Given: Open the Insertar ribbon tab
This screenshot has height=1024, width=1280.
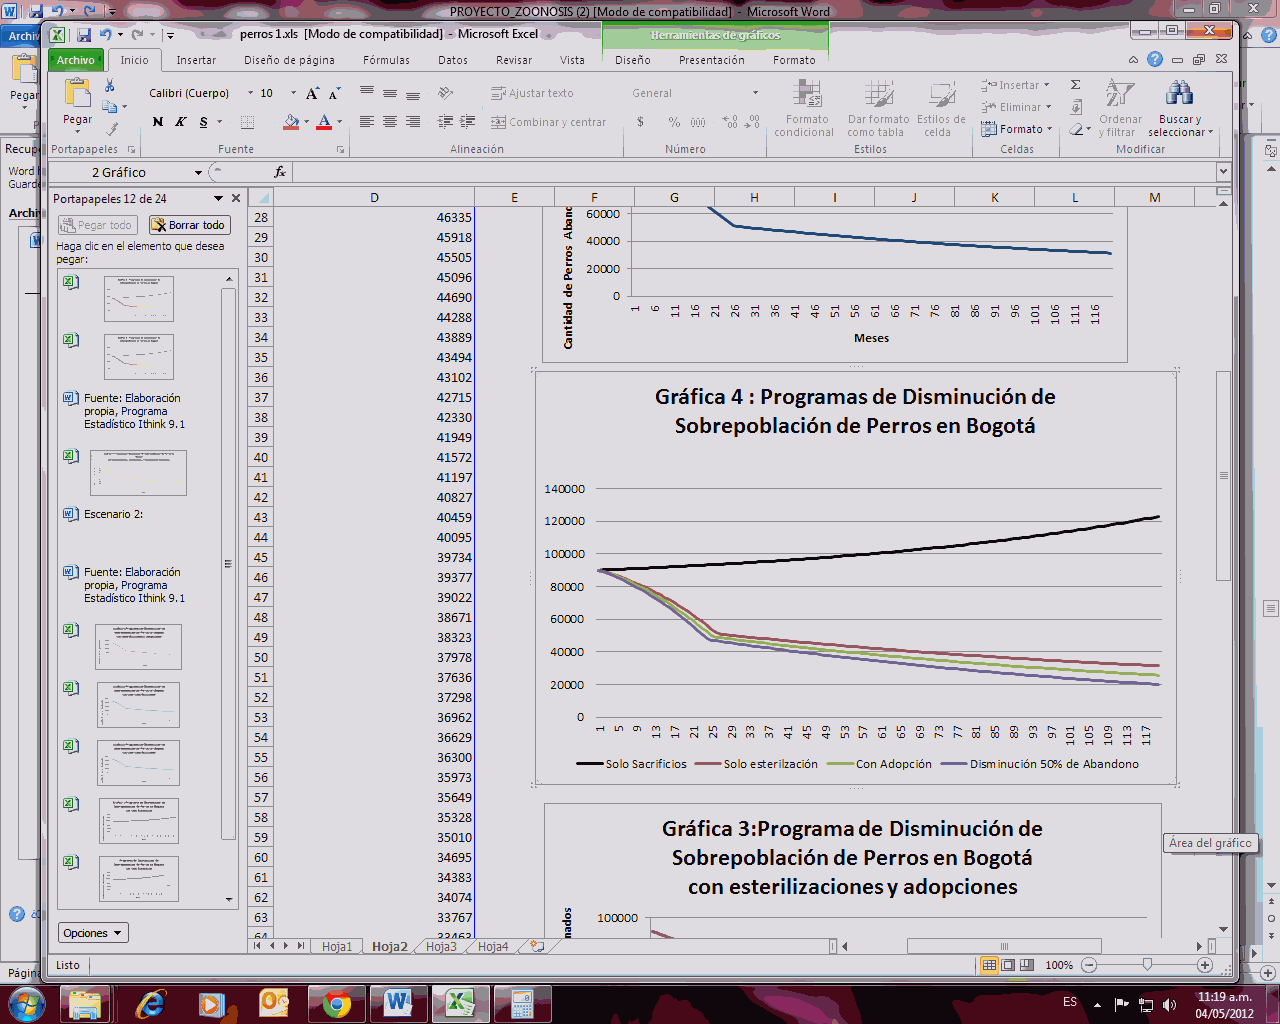Looking at the screenshot, I should tap(196, 60).
